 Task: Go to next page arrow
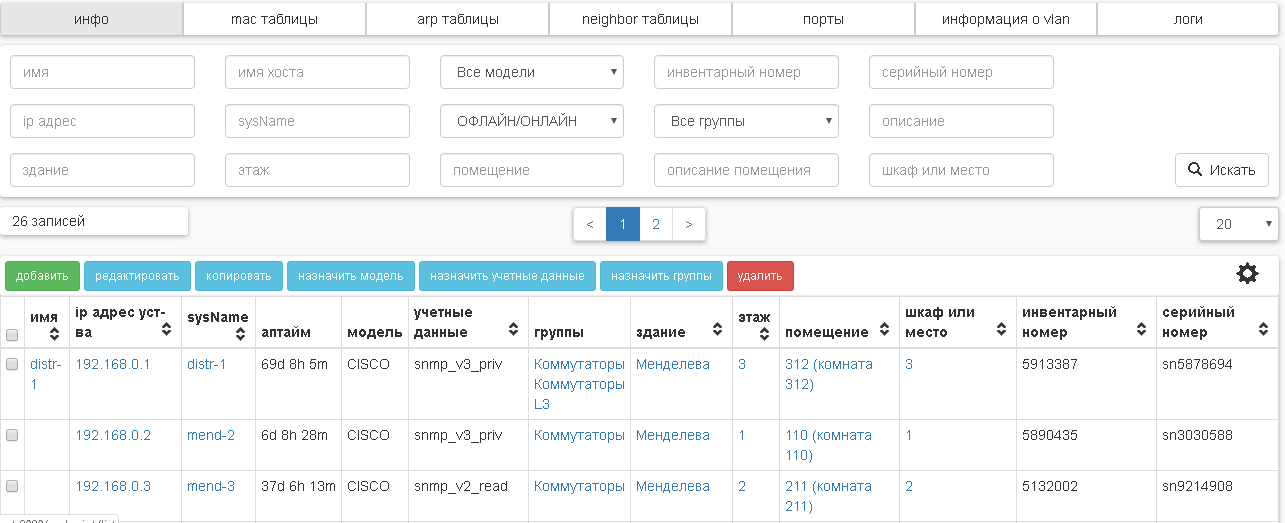(688, 225)
